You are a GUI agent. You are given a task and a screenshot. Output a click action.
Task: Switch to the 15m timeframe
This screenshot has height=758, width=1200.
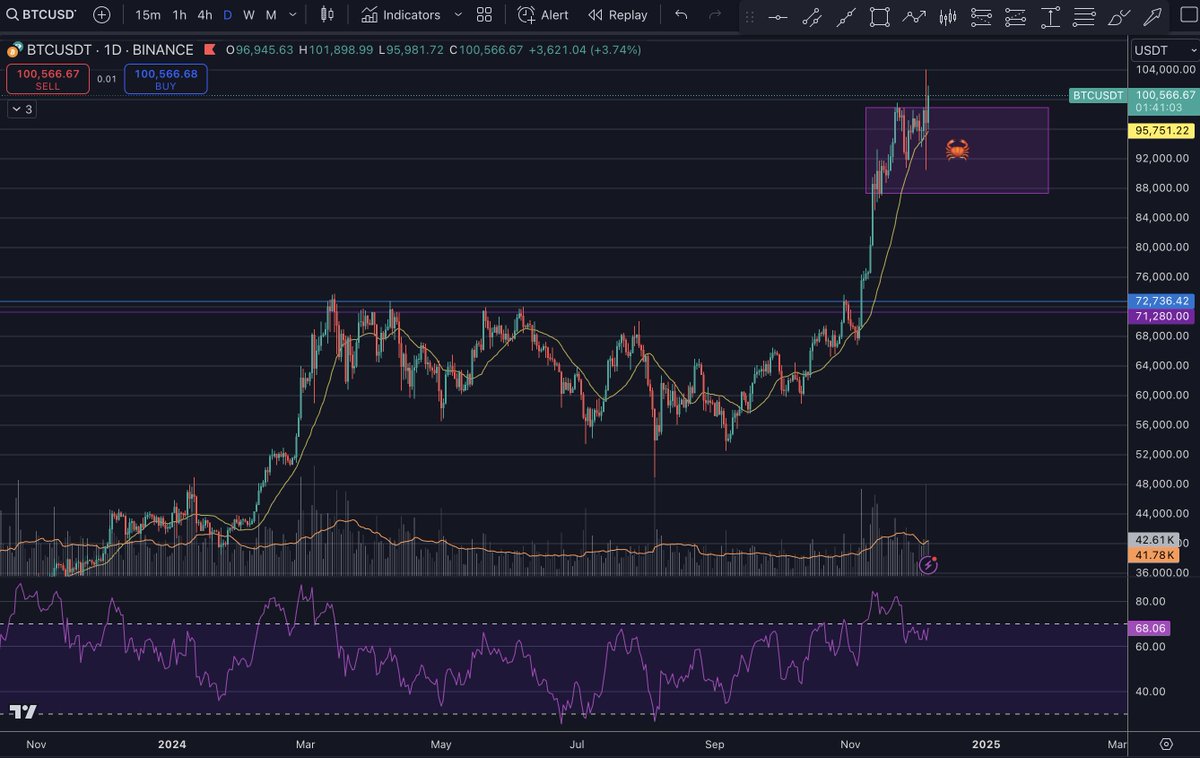(x=148, y=15)
